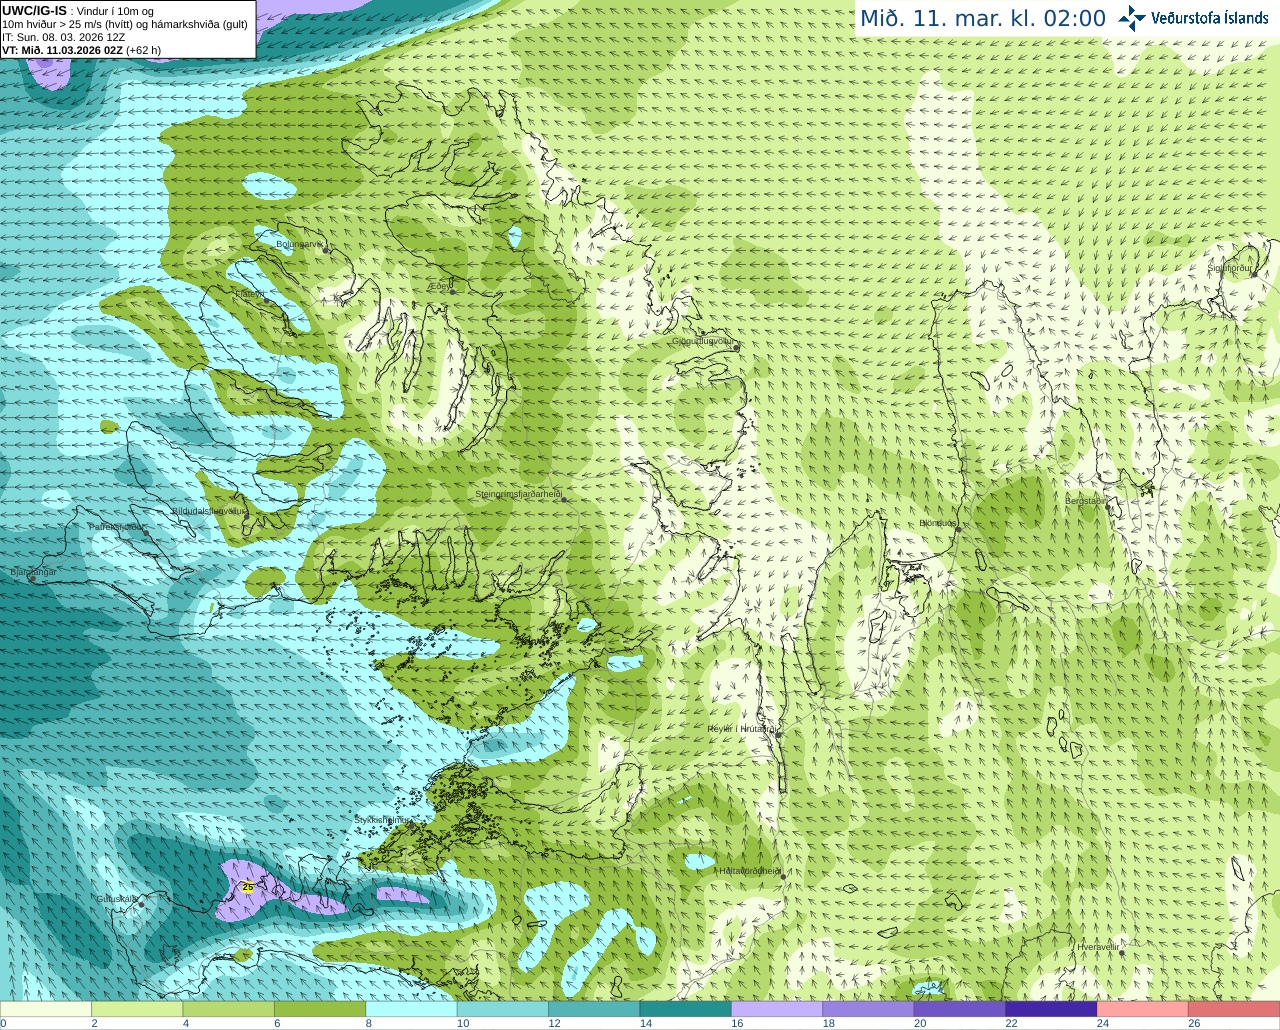Click the 24–26 m/s light pink legend swatch

coord(1143,1009)
